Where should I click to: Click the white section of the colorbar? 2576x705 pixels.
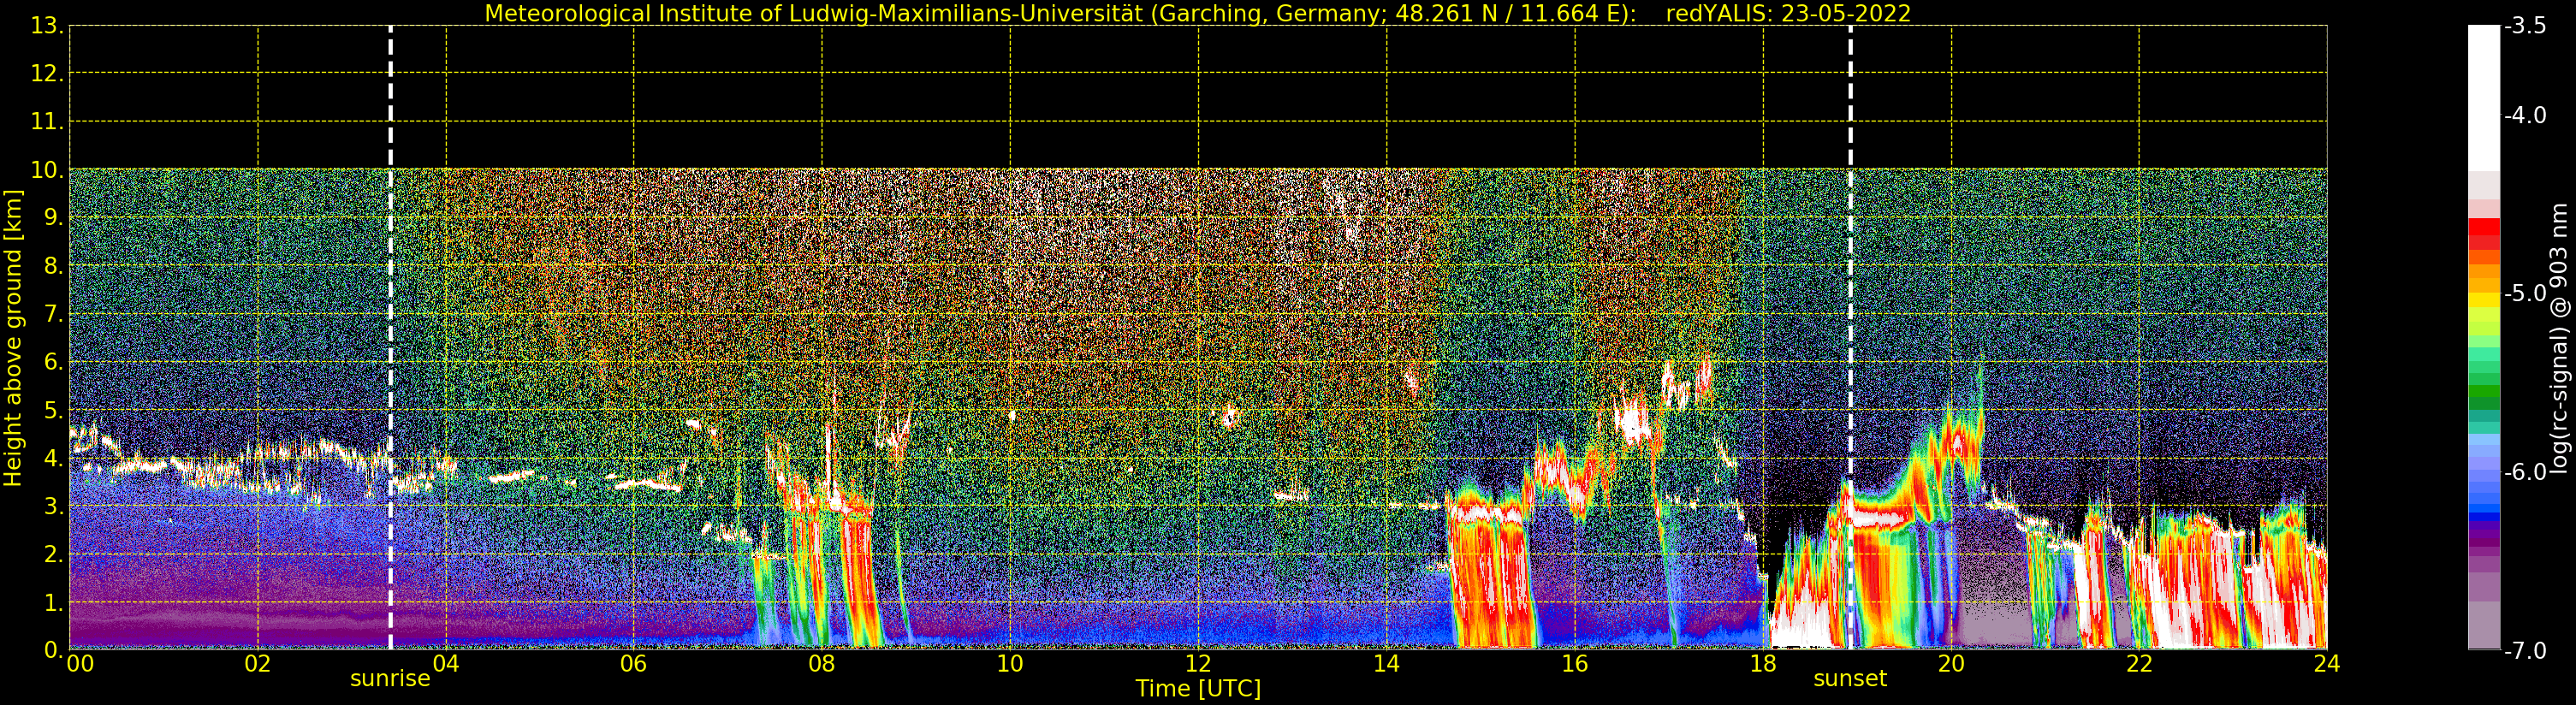click(2484, 98)
